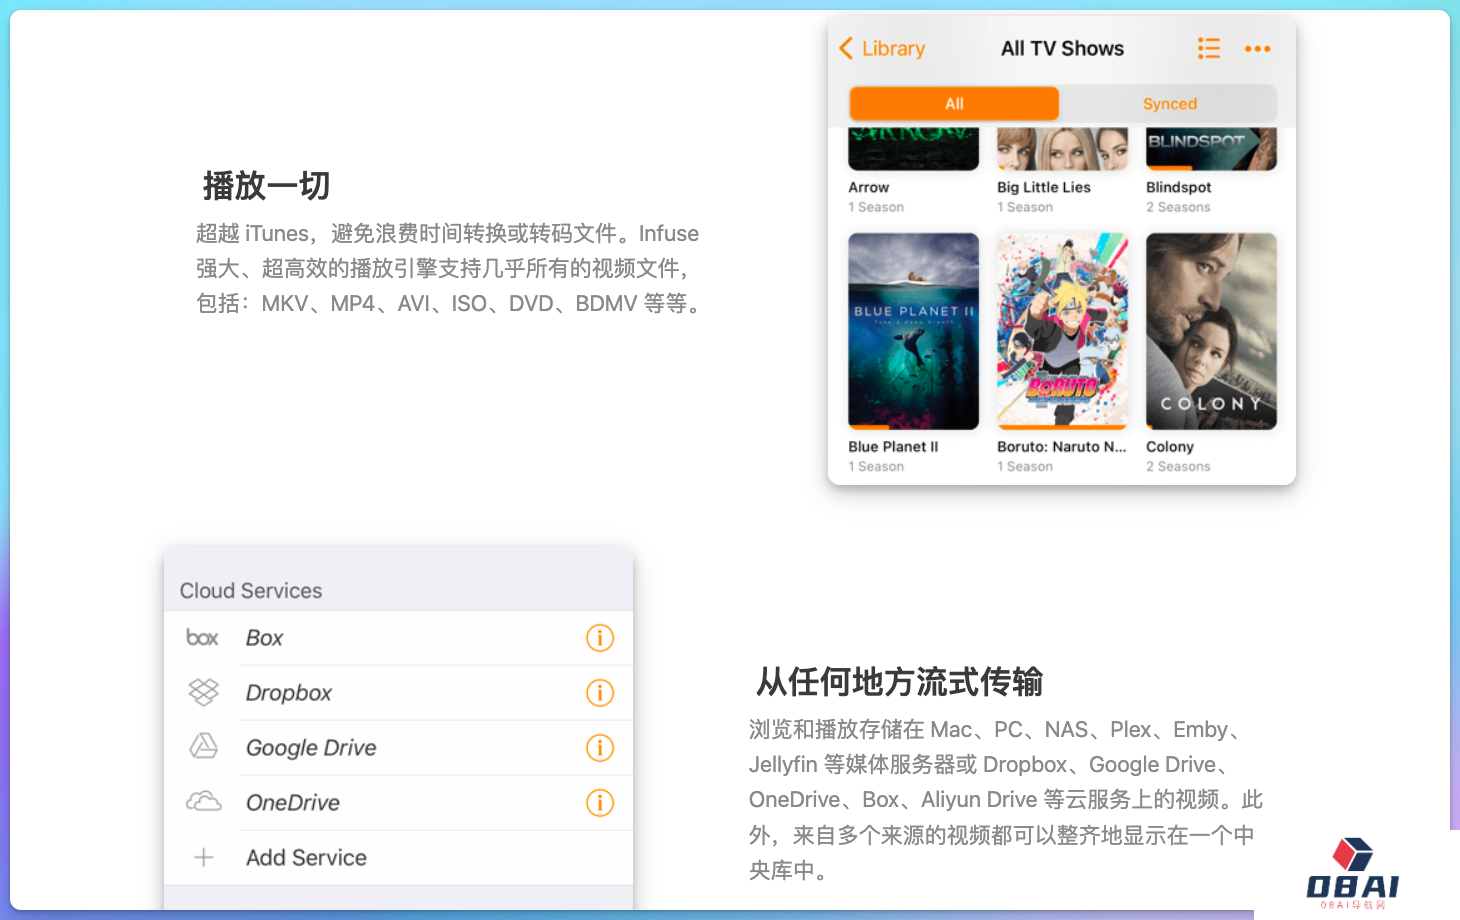Go back to Library
1460x920 pixels.
click(x=882, y=48)
